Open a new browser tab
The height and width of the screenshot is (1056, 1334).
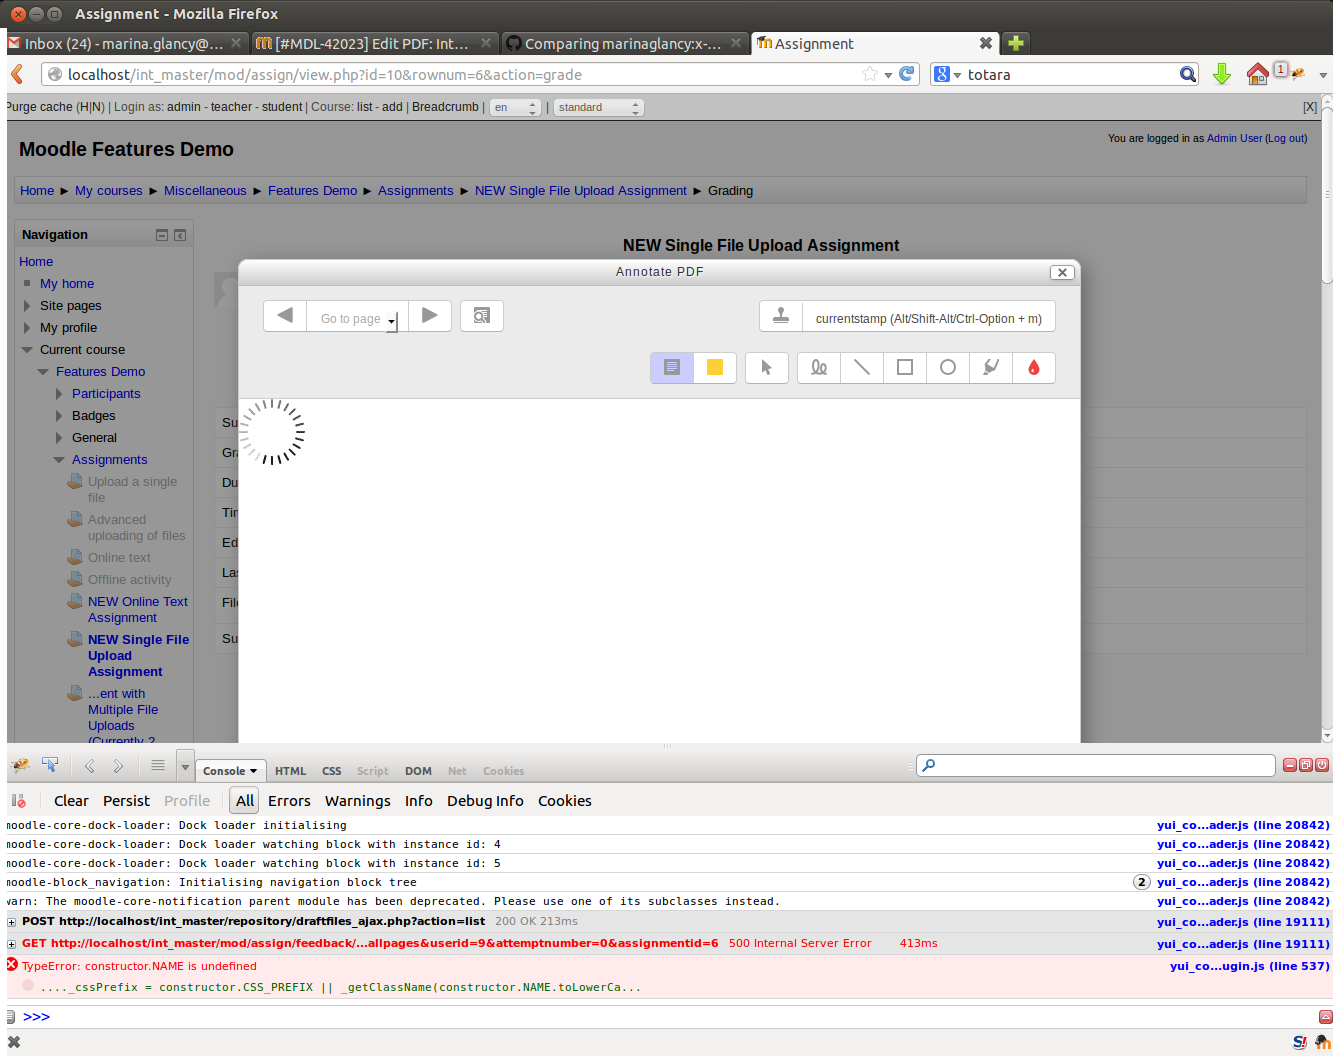[1015, 43]
